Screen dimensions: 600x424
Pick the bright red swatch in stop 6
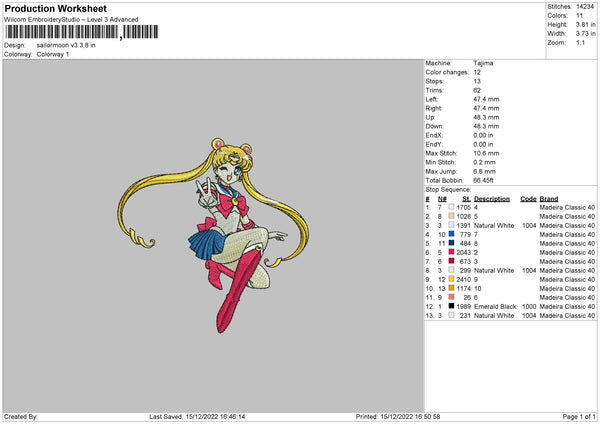[x=452, y=252]
